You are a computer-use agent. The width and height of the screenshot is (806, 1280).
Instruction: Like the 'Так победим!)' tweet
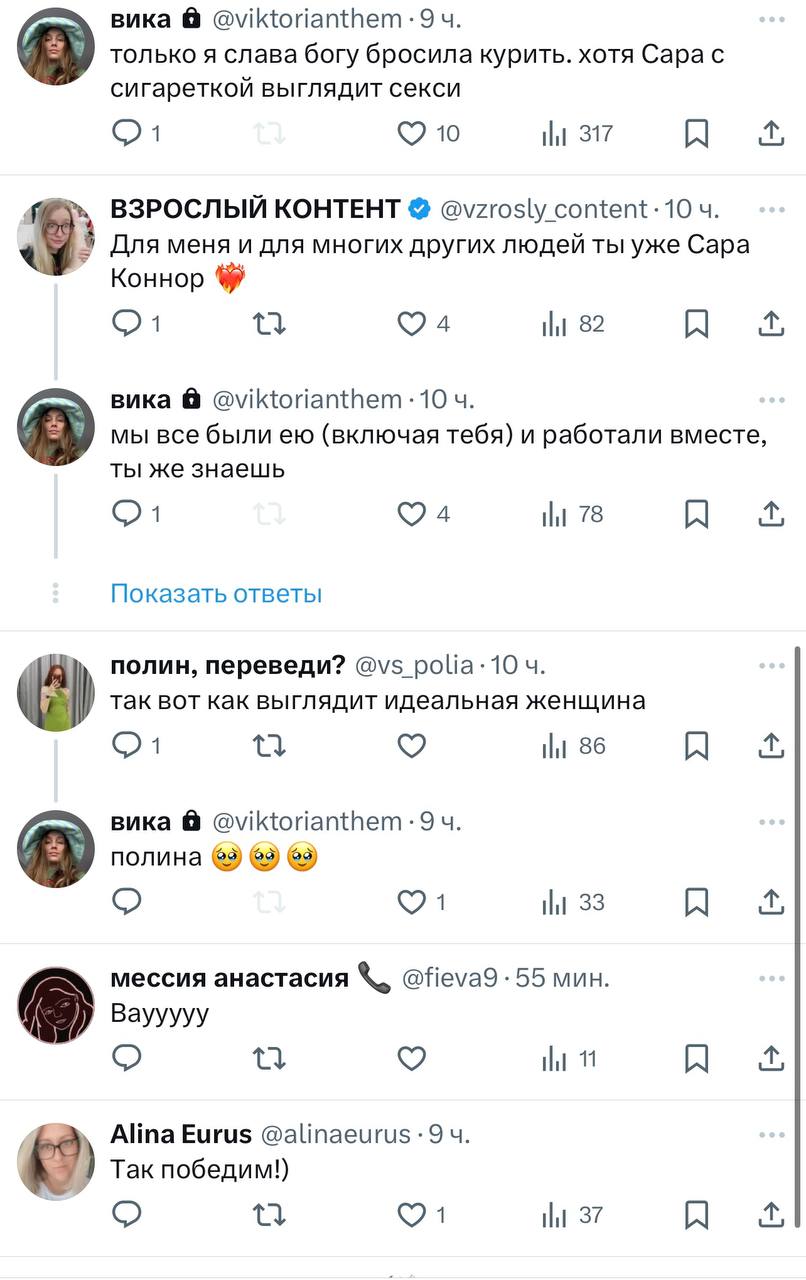pyautogui.click(x=412, y=1215)
